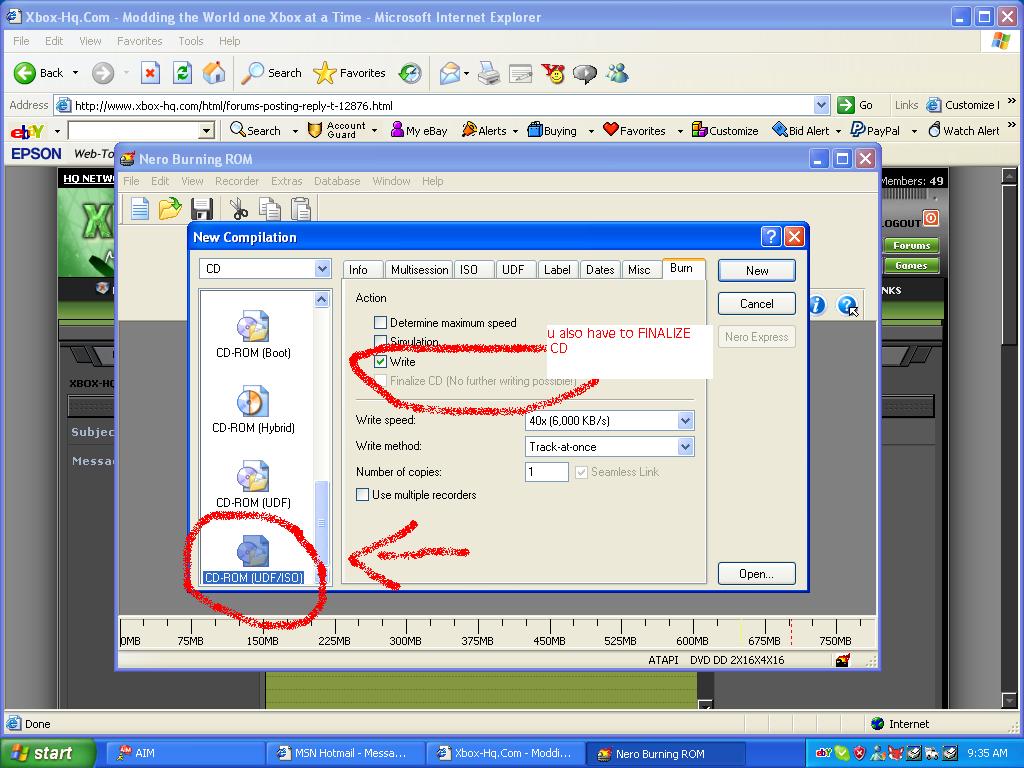Click the Open... button
The height and width of the screenshot is (768, 1024).
(757, 574)
